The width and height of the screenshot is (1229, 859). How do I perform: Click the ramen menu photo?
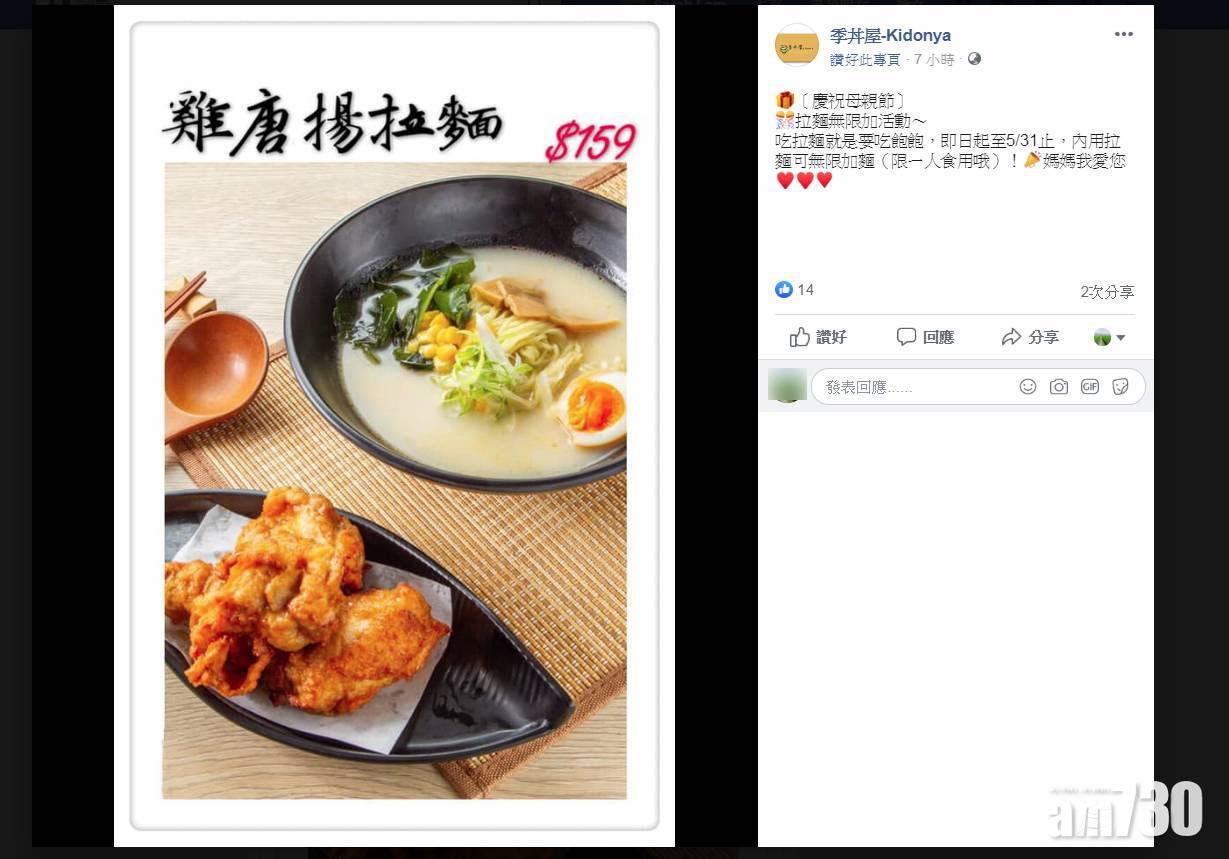click(394, 426)
